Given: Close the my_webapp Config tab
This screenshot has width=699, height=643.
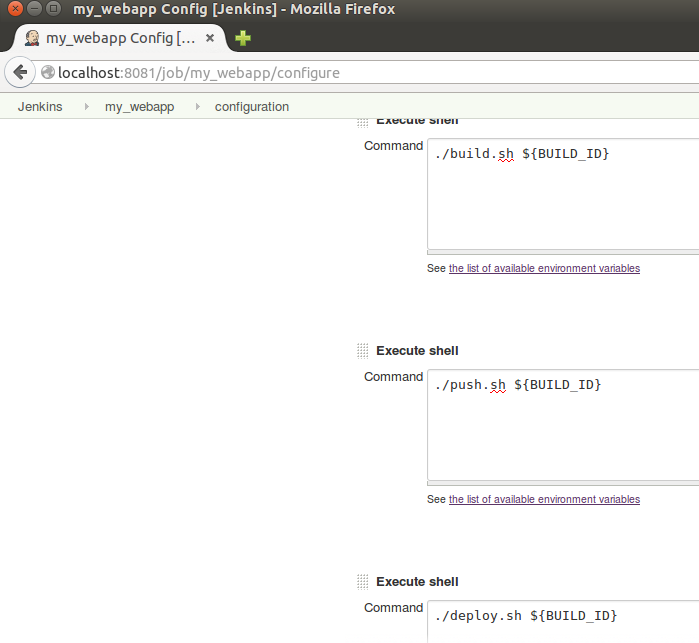Looking at the screenshot, I should [210, 38].
